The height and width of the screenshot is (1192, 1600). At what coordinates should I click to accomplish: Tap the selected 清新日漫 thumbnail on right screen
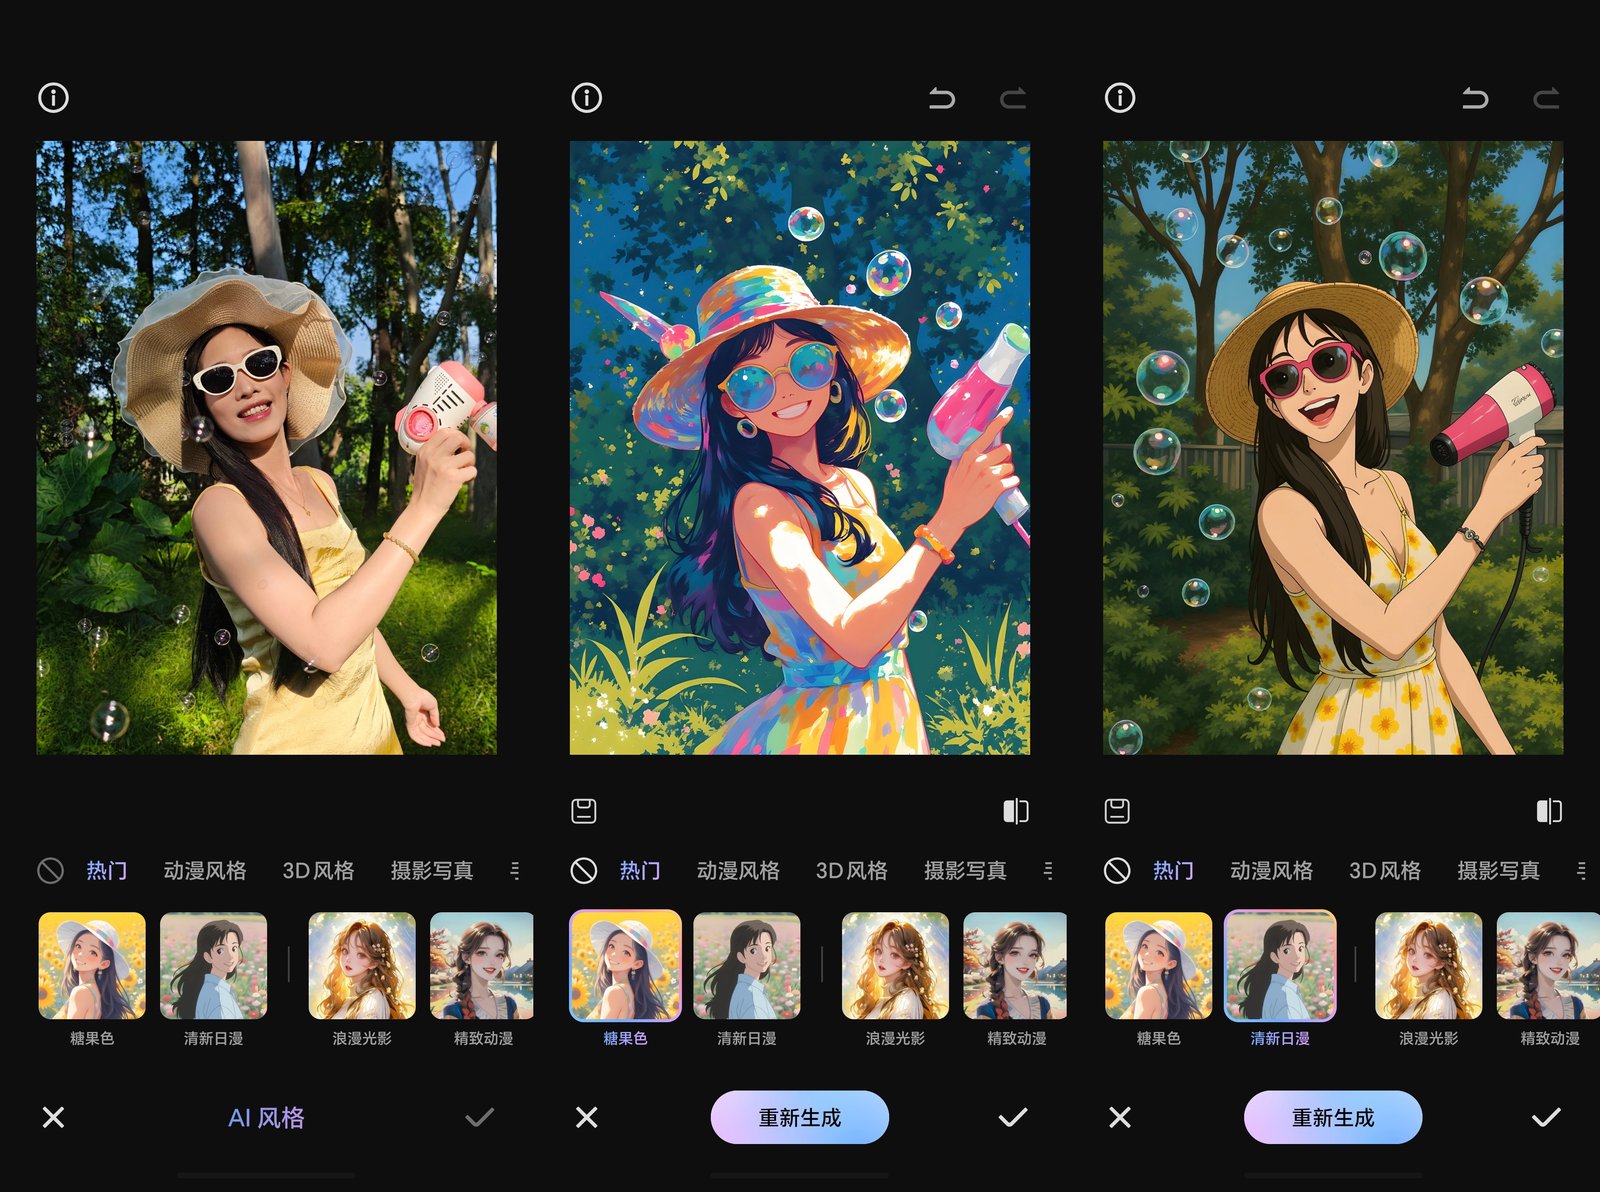tap(1280, 966)
